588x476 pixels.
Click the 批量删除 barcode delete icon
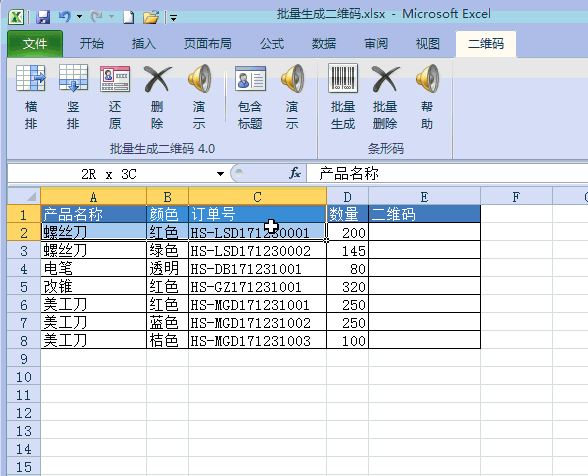click(385, 78)
